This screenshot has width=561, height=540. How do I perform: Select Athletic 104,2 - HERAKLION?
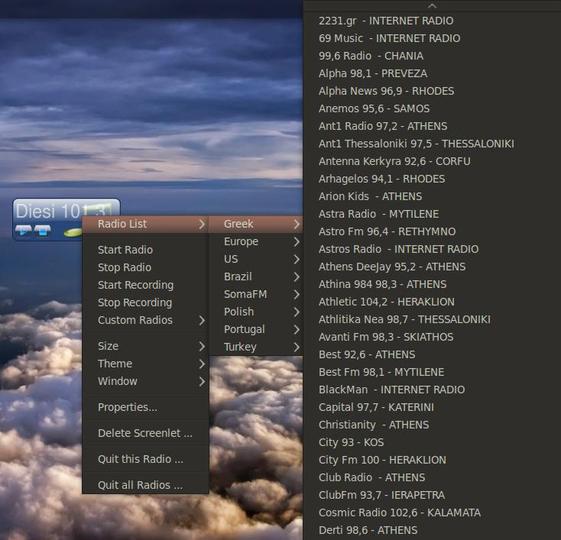tap(432, 302)
